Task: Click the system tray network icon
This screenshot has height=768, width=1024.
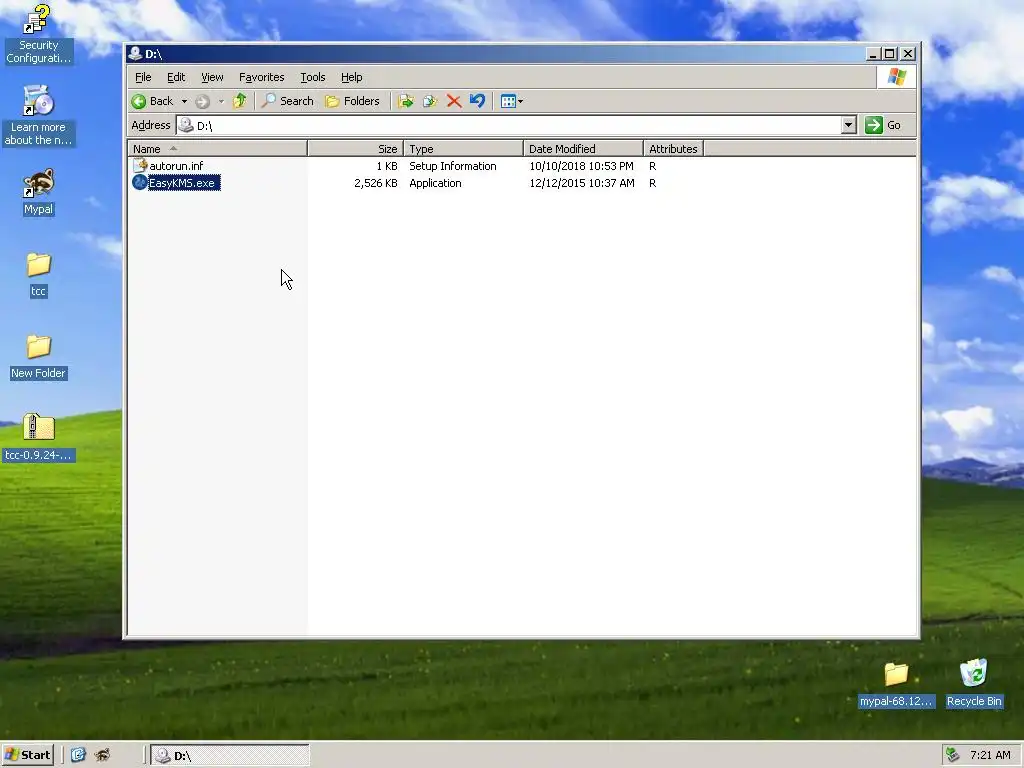Action: [953, 755]
